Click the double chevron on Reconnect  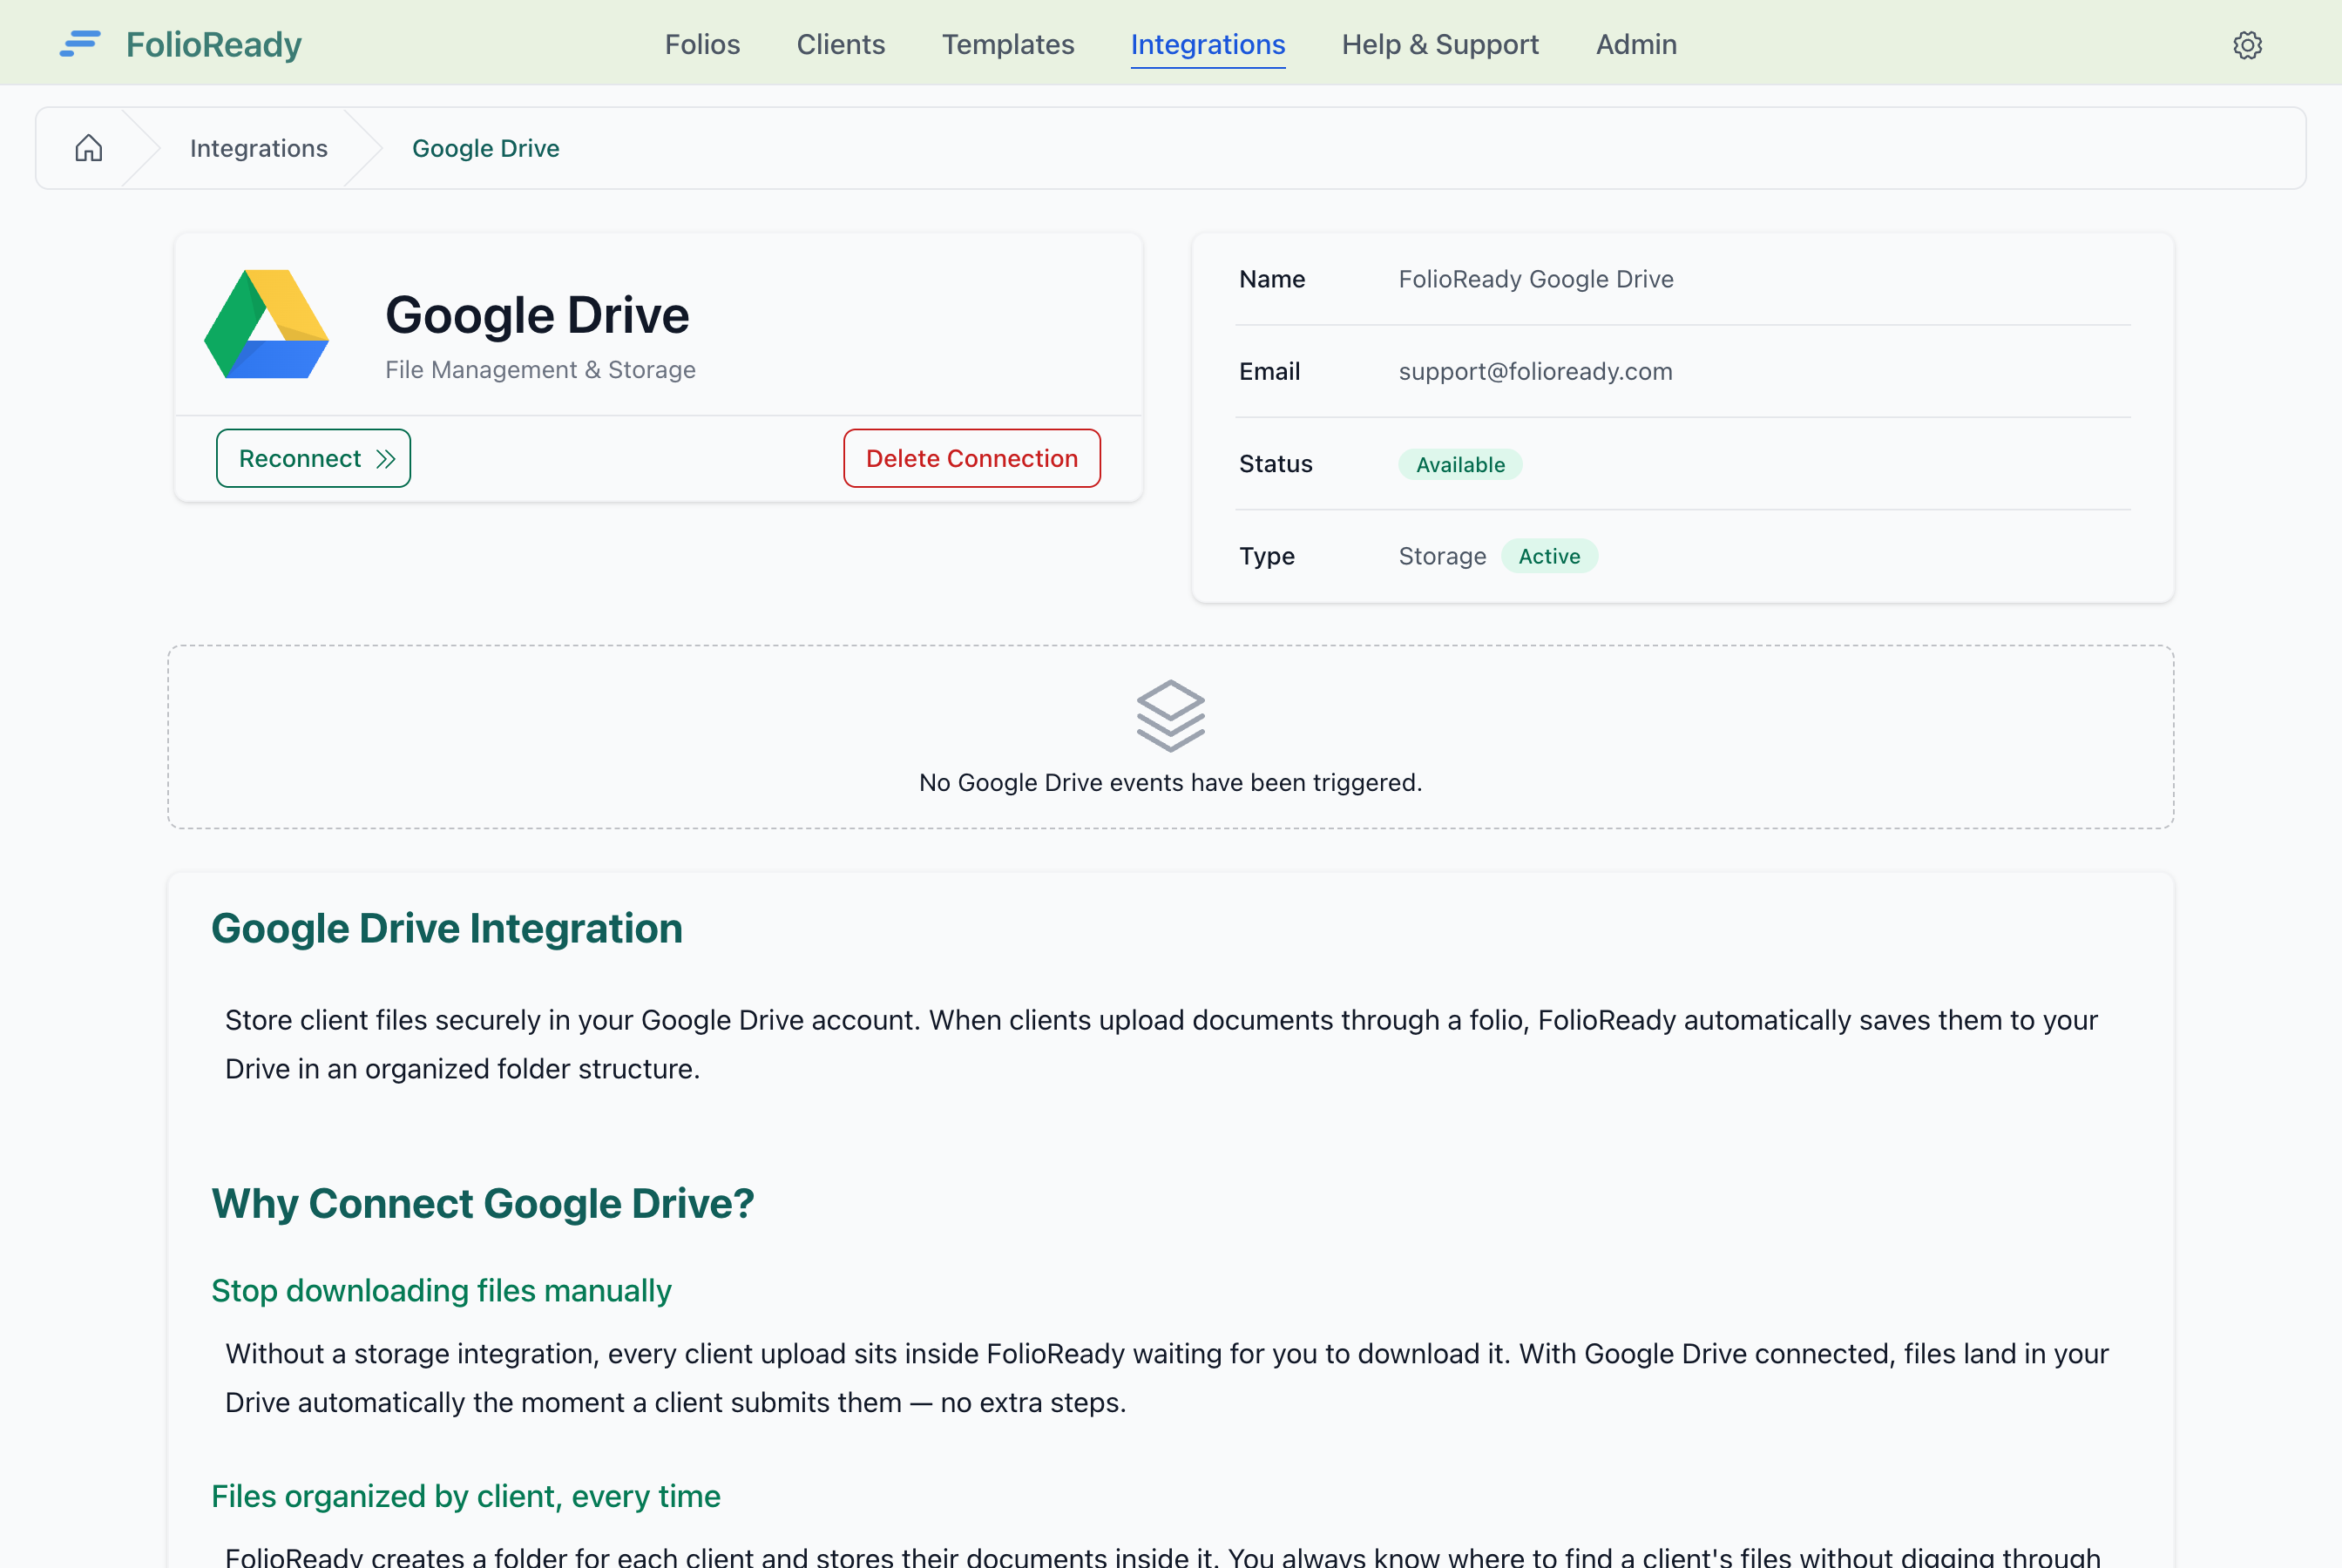(x=386, y=459)
